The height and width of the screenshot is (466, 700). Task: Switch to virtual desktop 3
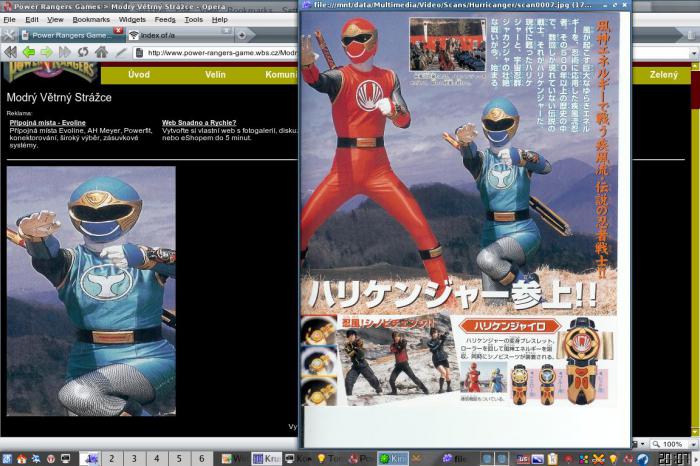point(134,458)
